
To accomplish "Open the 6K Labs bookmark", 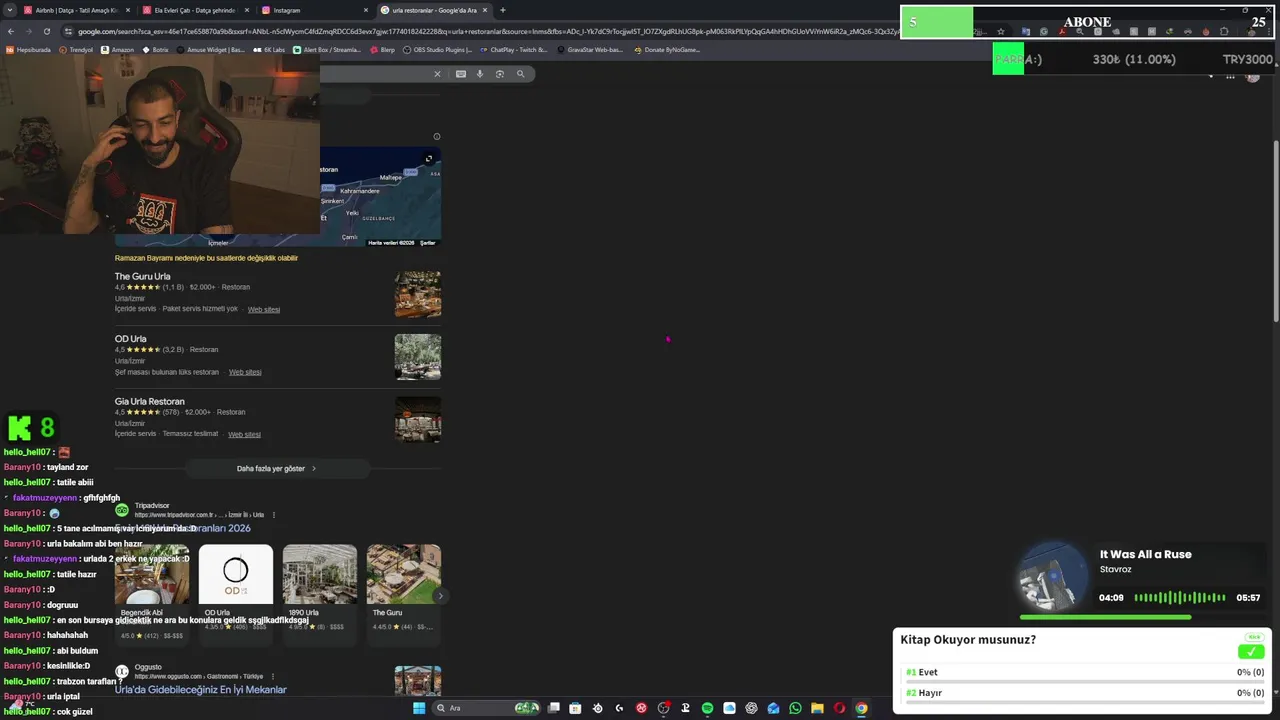I will pyautogui.click(x=269, y=50).
